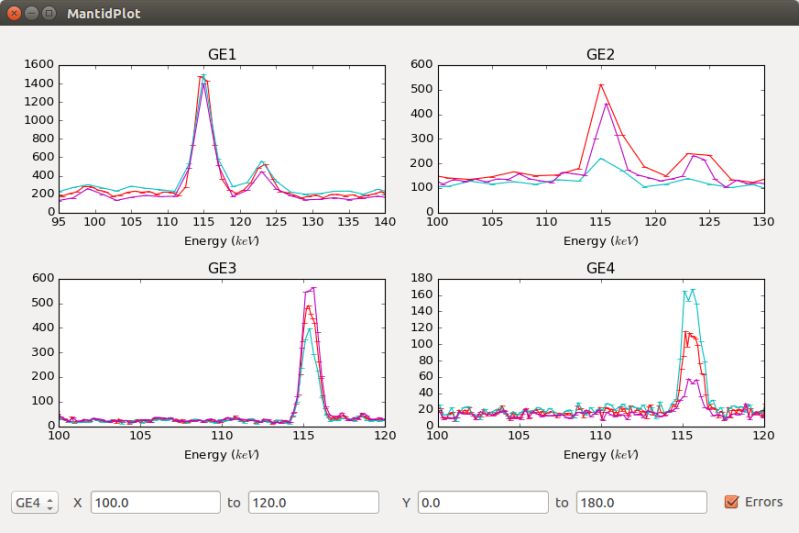The image size is (799, 533).
Task: Click the GE4 plot title
Action: tap(600, 268)
